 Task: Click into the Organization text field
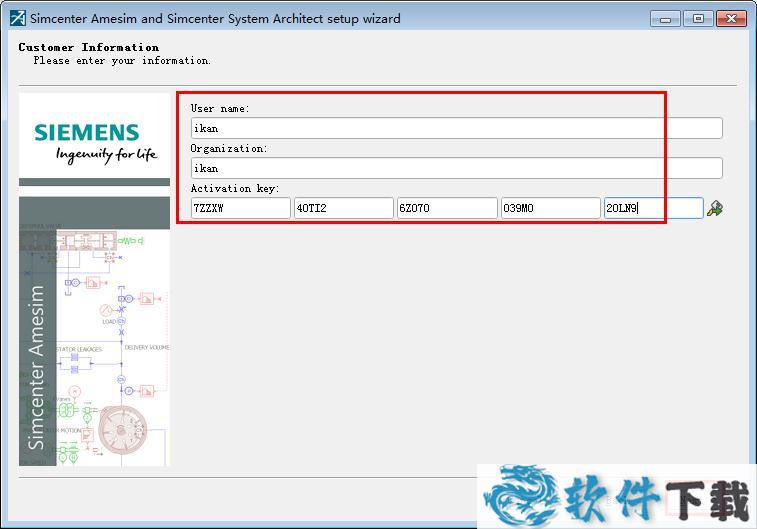click(456, 168)
